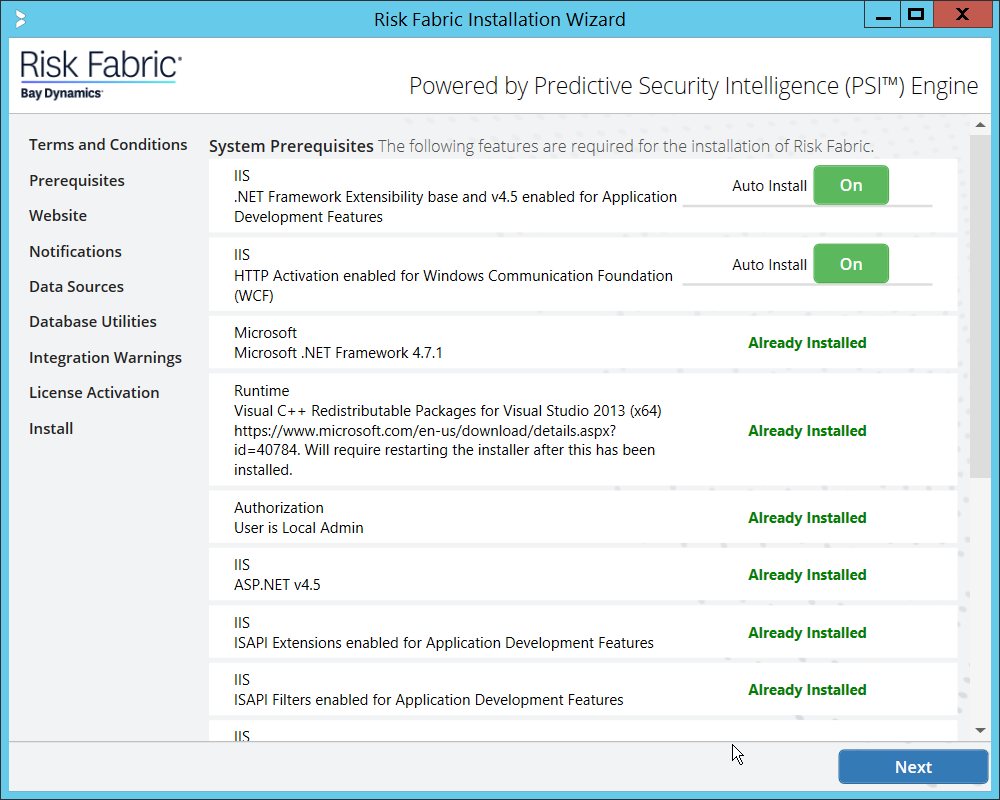
Task: Open the Install step
Action: [x=51, y=429]
